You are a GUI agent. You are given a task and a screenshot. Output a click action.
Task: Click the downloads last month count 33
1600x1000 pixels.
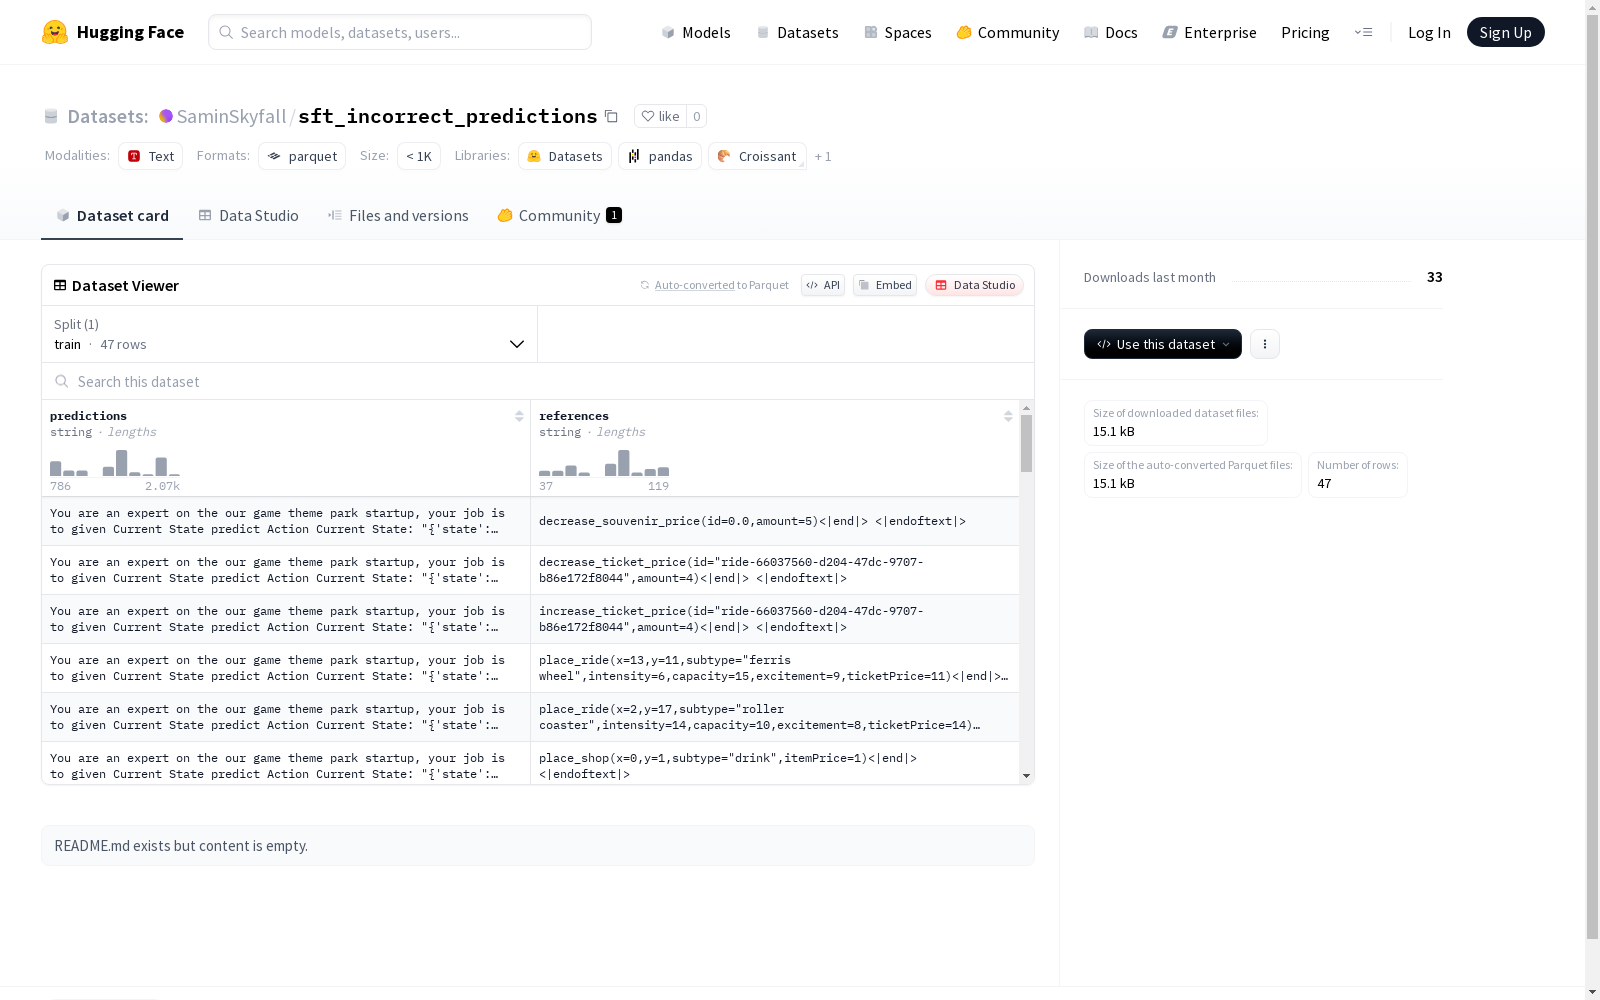(1434, 277)
